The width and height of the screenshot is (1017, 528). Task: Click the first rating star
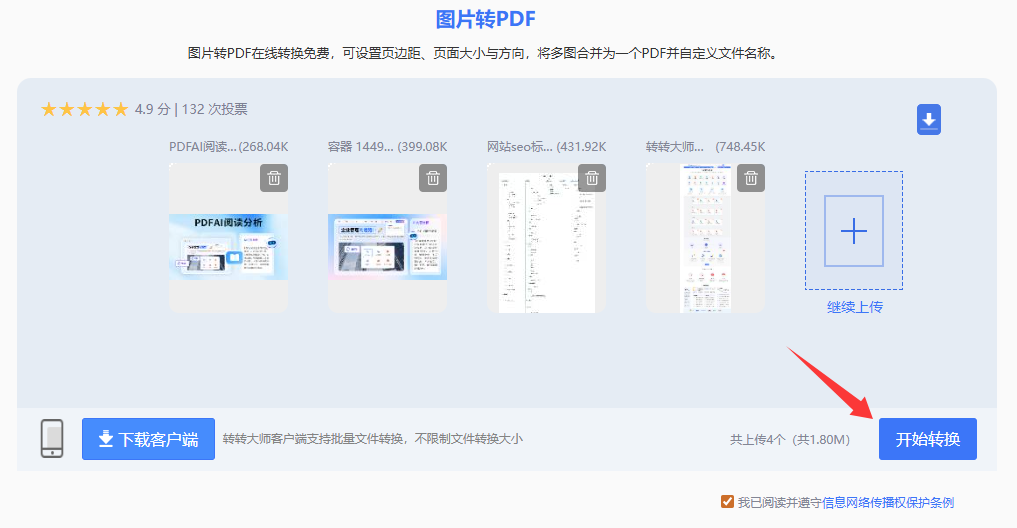pyautogui.click(x=49, y=109)
